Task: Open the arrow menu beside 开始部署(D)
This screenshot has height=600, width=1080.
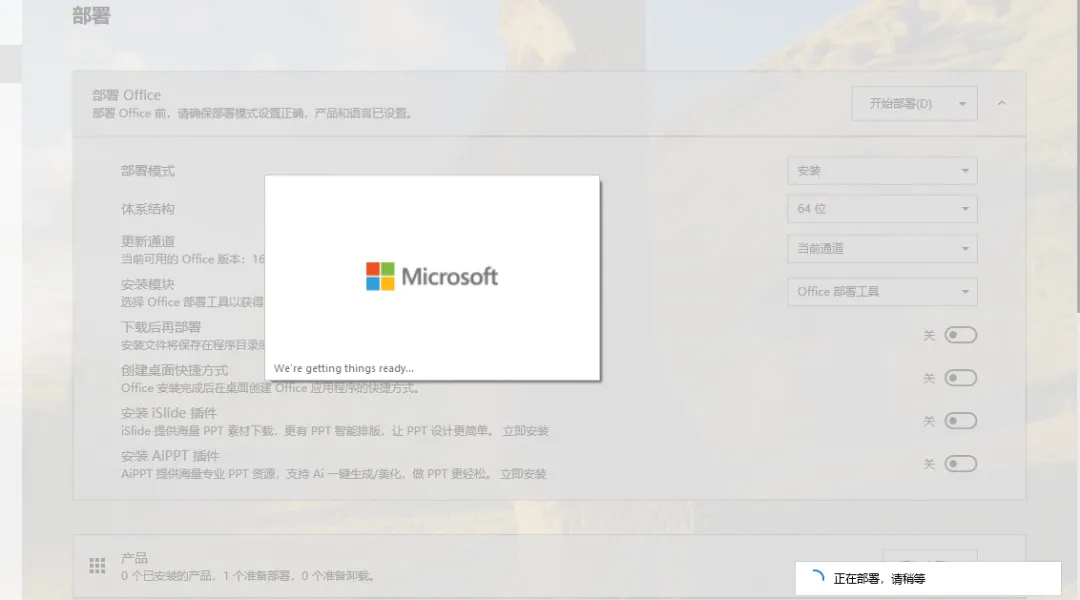Action: click(962, 104)
